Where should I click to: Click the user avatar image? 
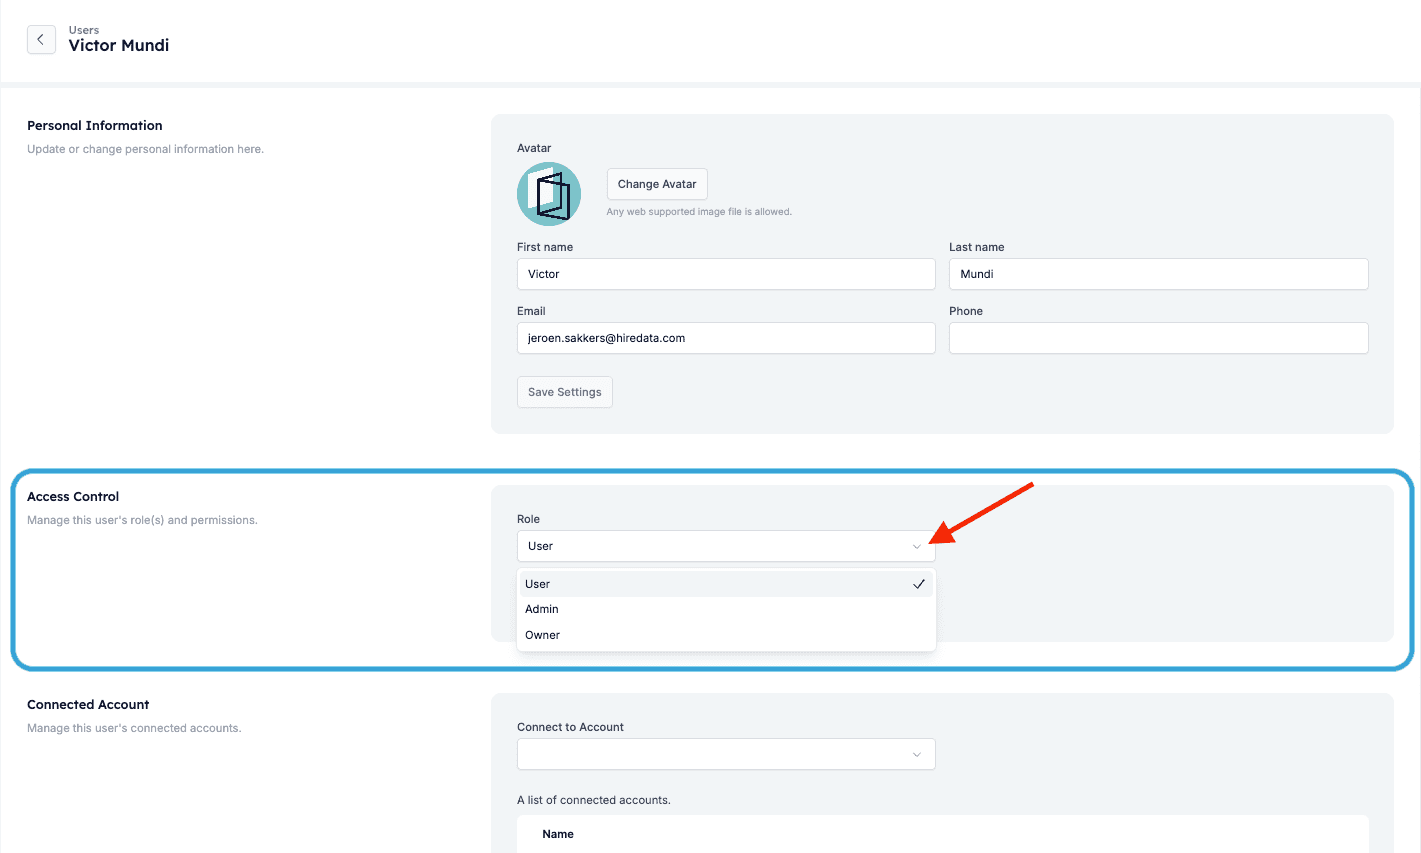[x=549, y=194]
